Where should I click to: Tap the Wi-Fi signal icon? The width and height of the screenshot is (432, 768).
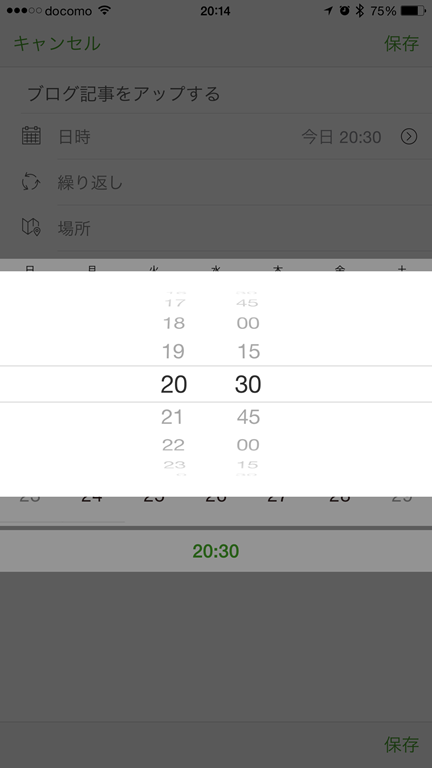pos(104,11)
